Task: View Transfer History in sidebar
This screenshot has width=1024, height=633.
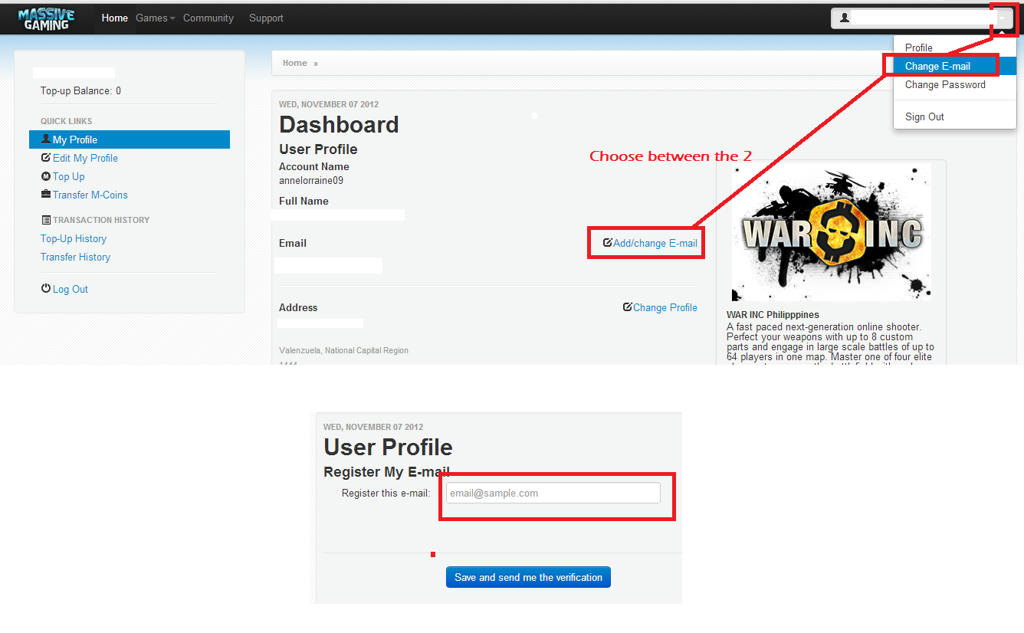Action: (x=75, y=257)
